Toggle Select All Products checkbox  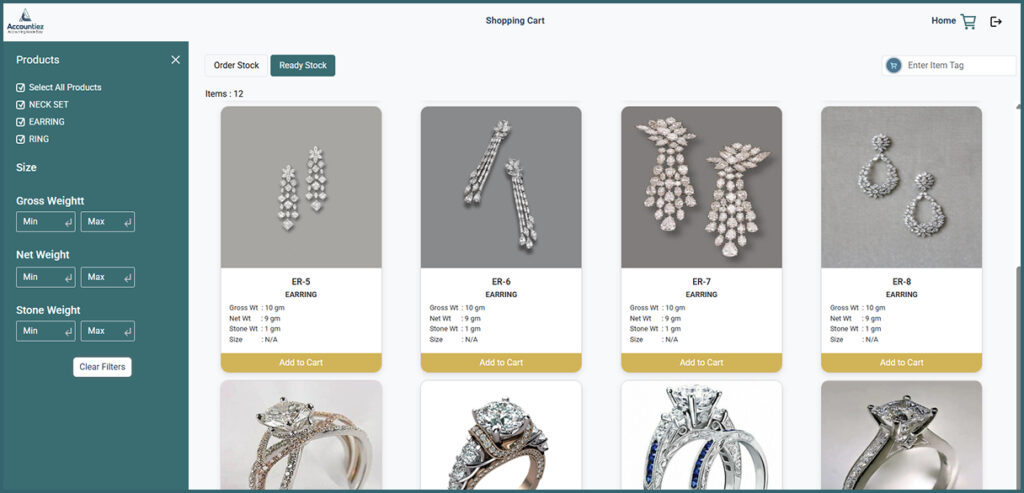tap(20, 87)
